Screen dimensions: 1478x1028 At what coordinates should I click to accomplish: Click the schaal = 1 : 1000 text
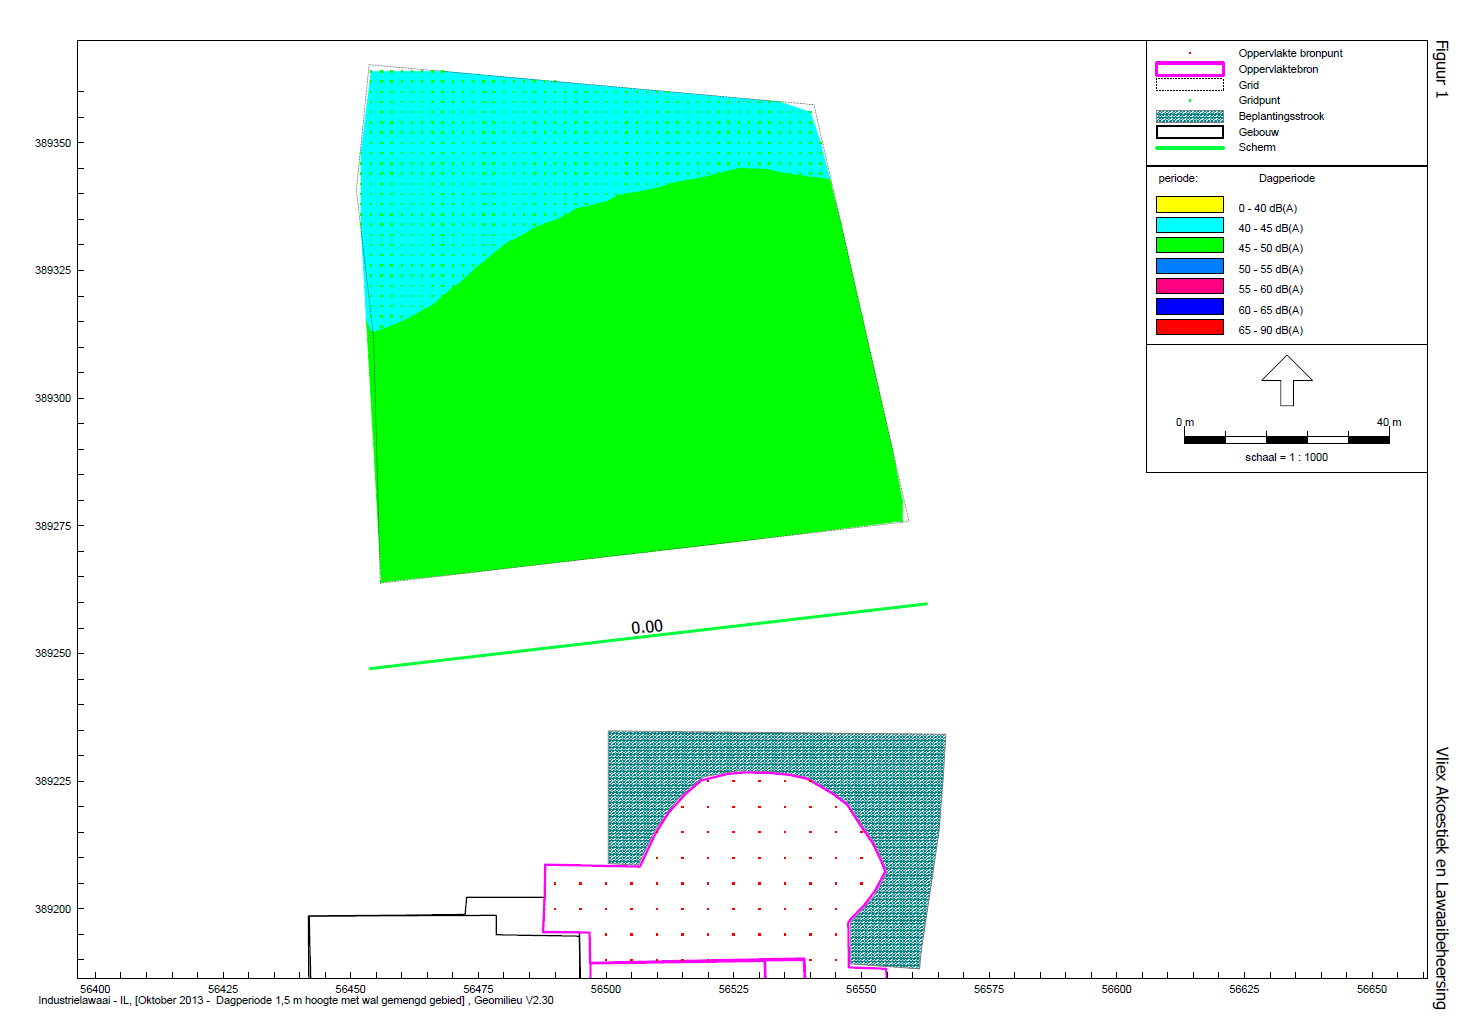coord(1286,457)
